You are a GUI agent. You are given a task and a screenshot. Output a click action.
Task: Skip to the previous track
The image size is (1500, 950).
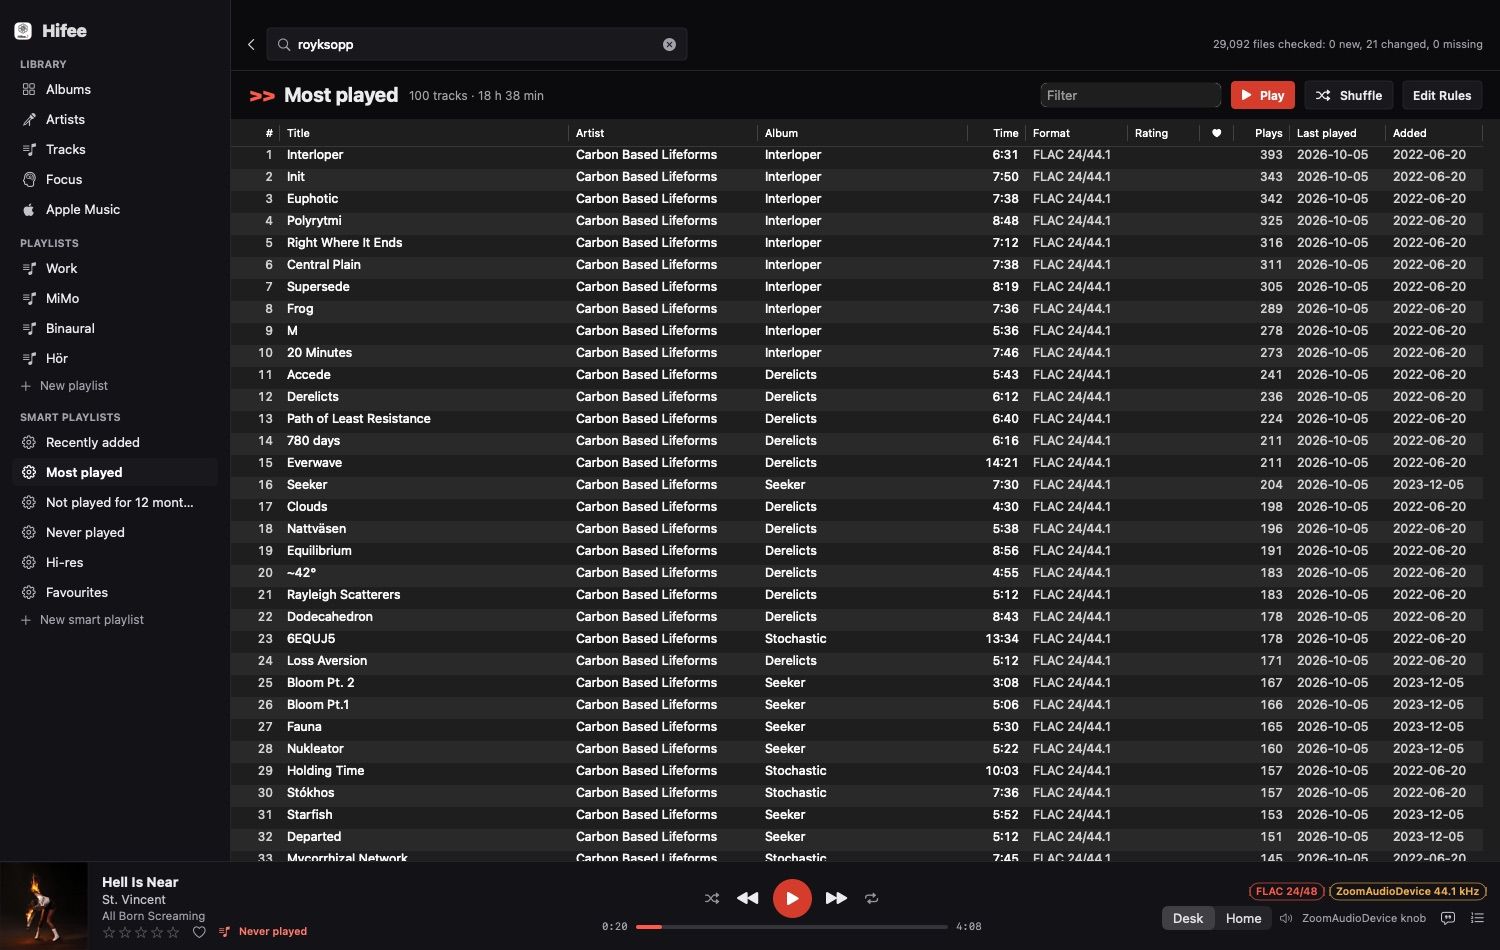point(747,898)
